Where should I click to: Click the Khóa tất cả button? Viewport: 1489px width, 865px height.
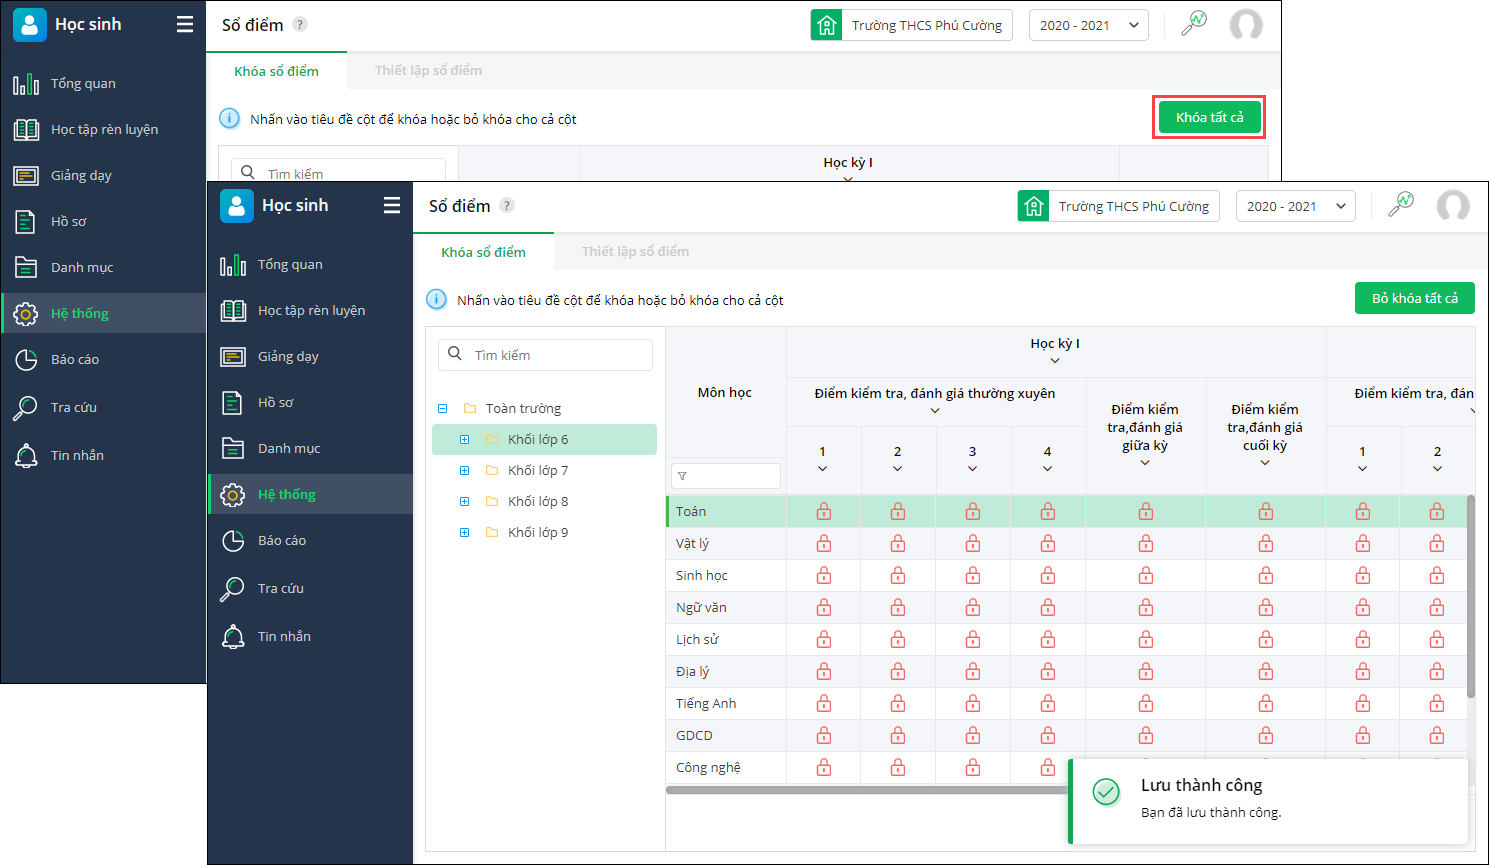tap(1209, 118)
